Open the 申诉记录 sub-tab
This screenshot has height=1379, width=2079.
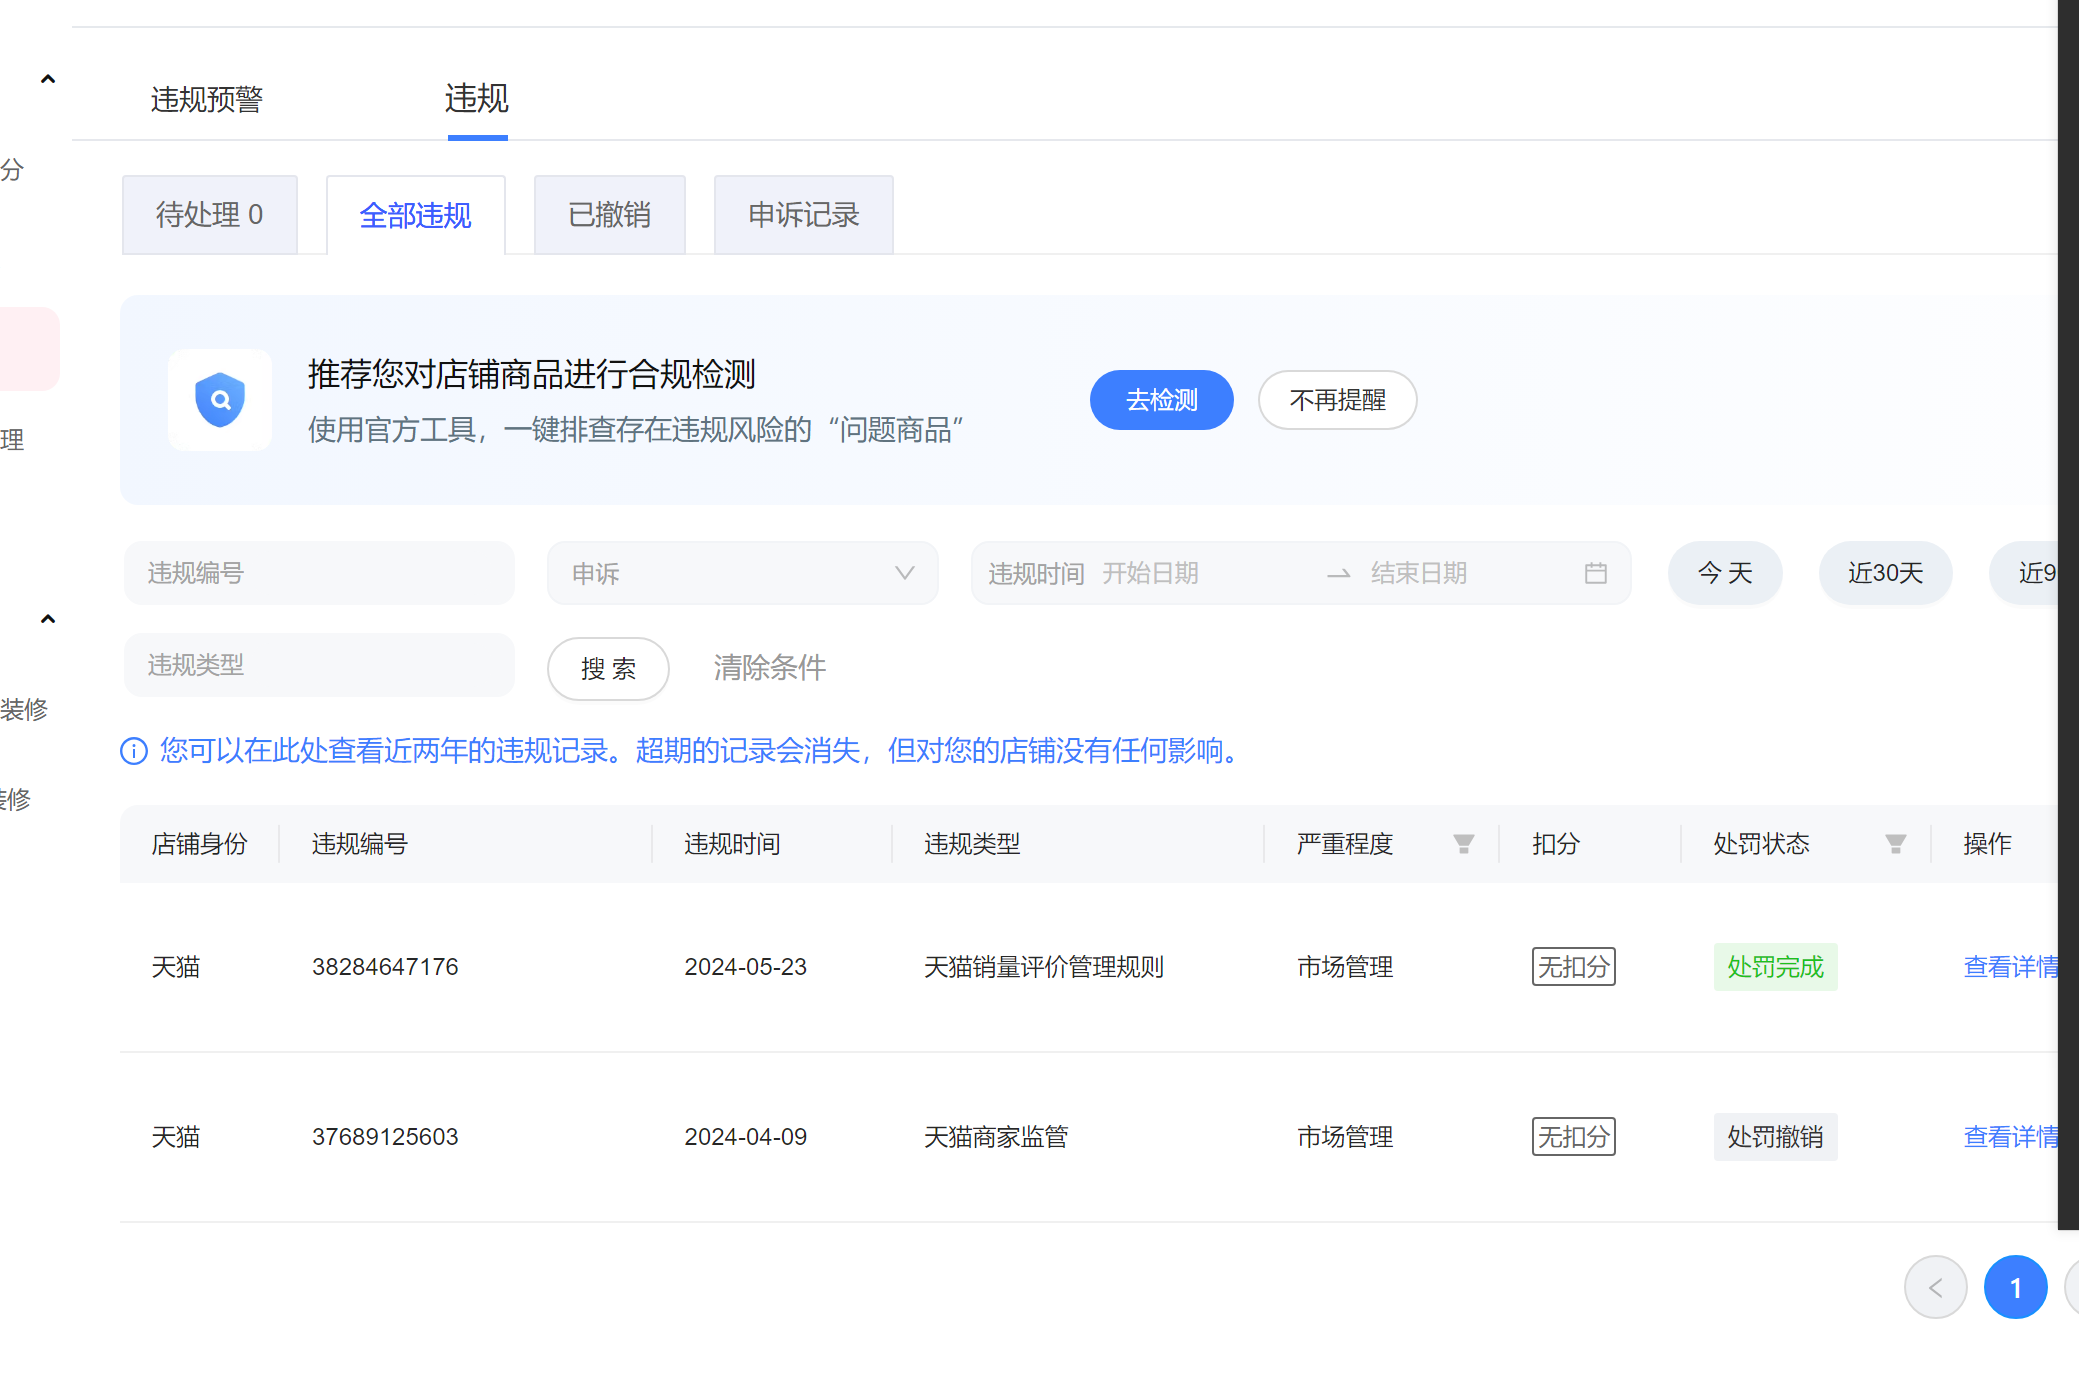click(x=803, y=215)
